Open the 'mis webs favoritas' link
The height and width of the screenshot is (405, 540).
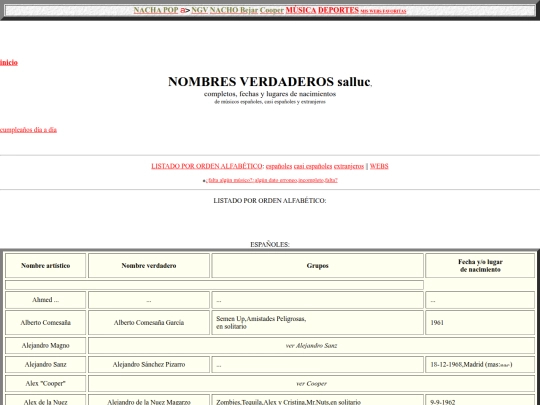pyautogui.click(x=383, y=11)
